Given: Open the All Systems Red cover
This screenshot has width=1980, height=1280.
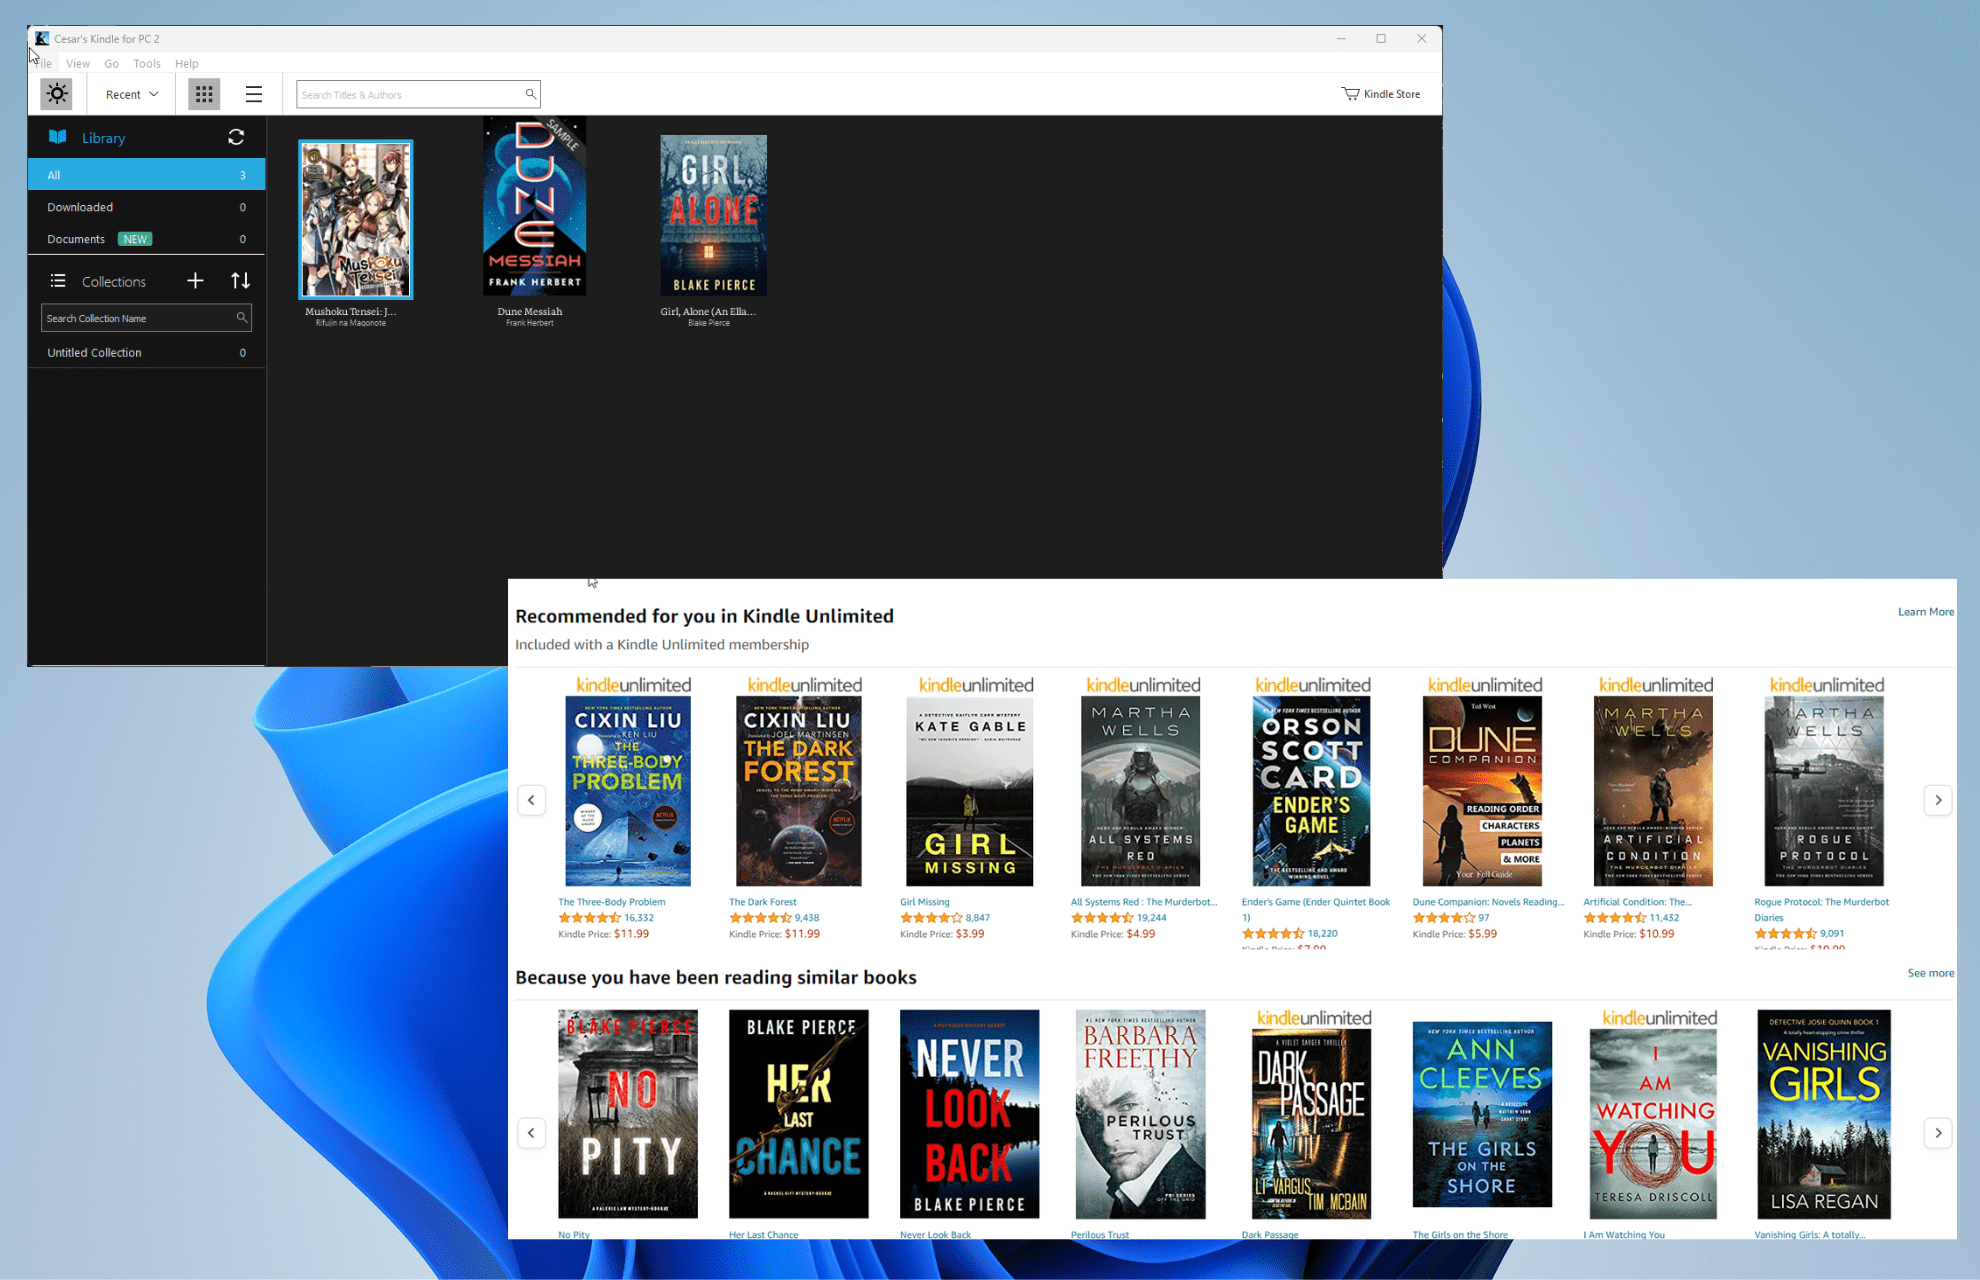Looking at the screenshot, I should (x=1141, y=791).
